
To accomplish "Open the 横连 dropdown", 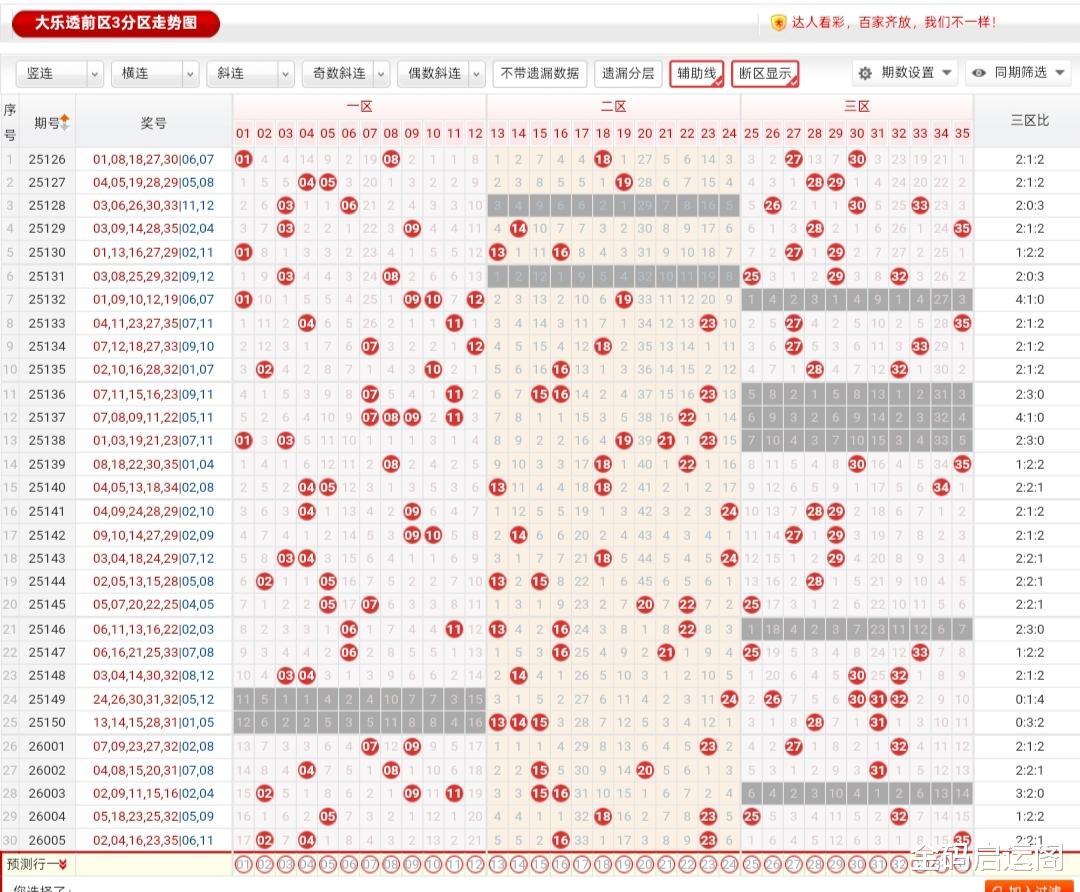I will [x=155, y=74].
